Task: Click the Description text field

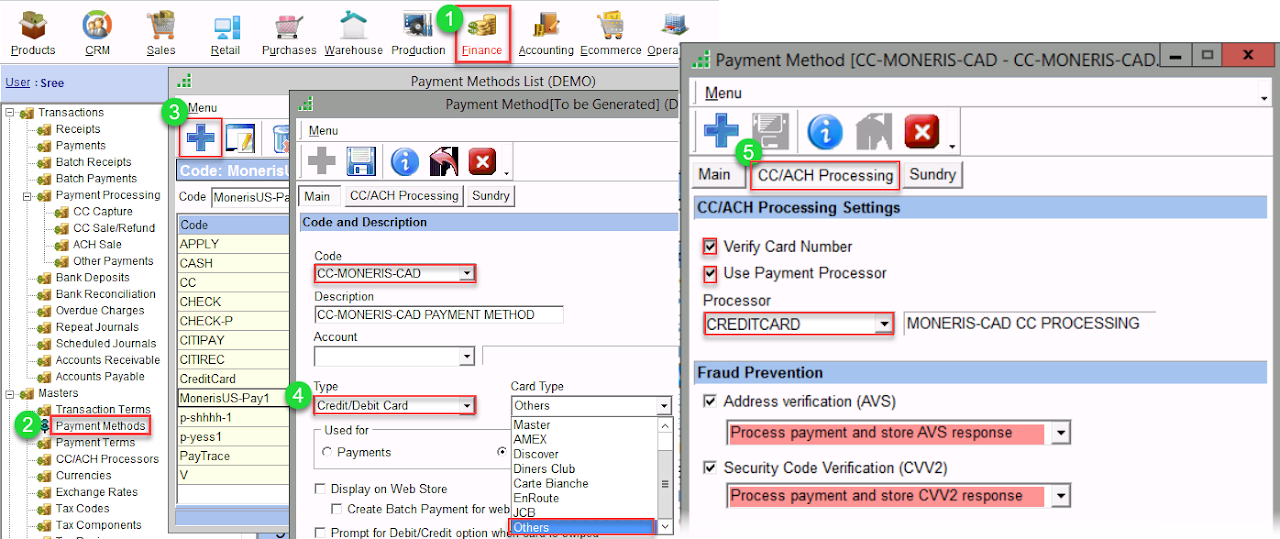Action: (438, 315)
